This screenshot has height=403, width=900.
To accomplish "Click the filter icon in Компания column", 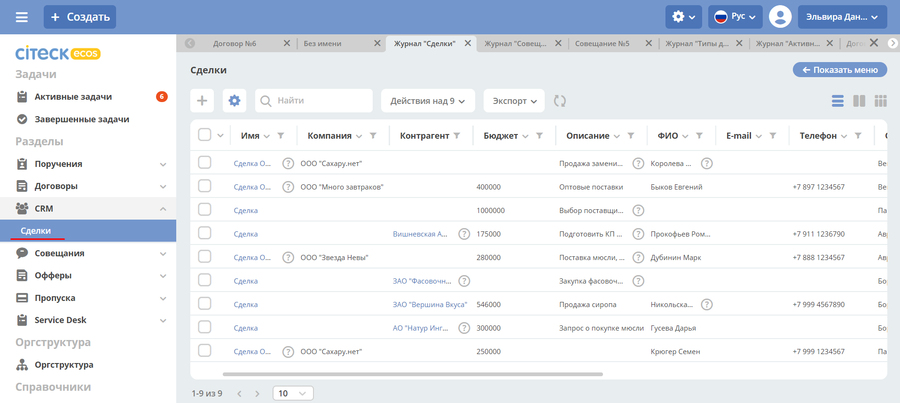I will pyautogui.click(x=373, y=136).
